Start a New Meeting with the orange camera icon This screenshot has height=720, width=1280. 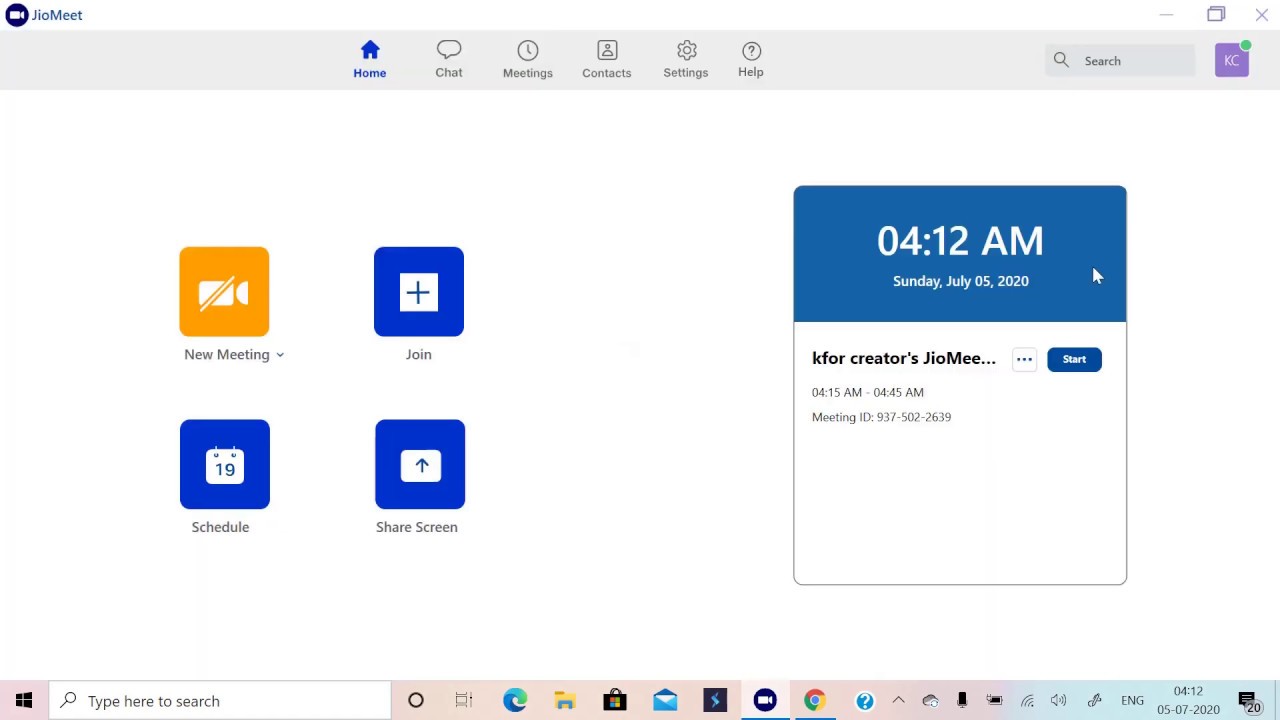click(x=224, y=291)
